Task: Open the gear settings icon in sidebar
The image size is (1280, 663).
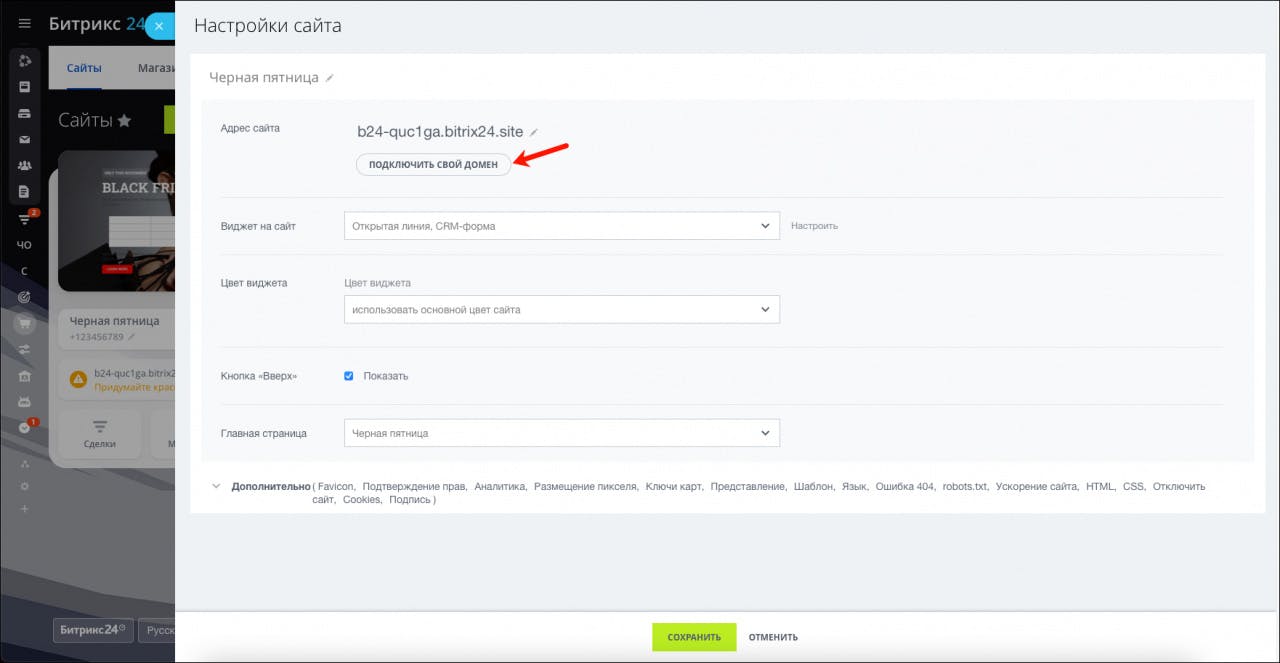Action: [x=25, y=486]
